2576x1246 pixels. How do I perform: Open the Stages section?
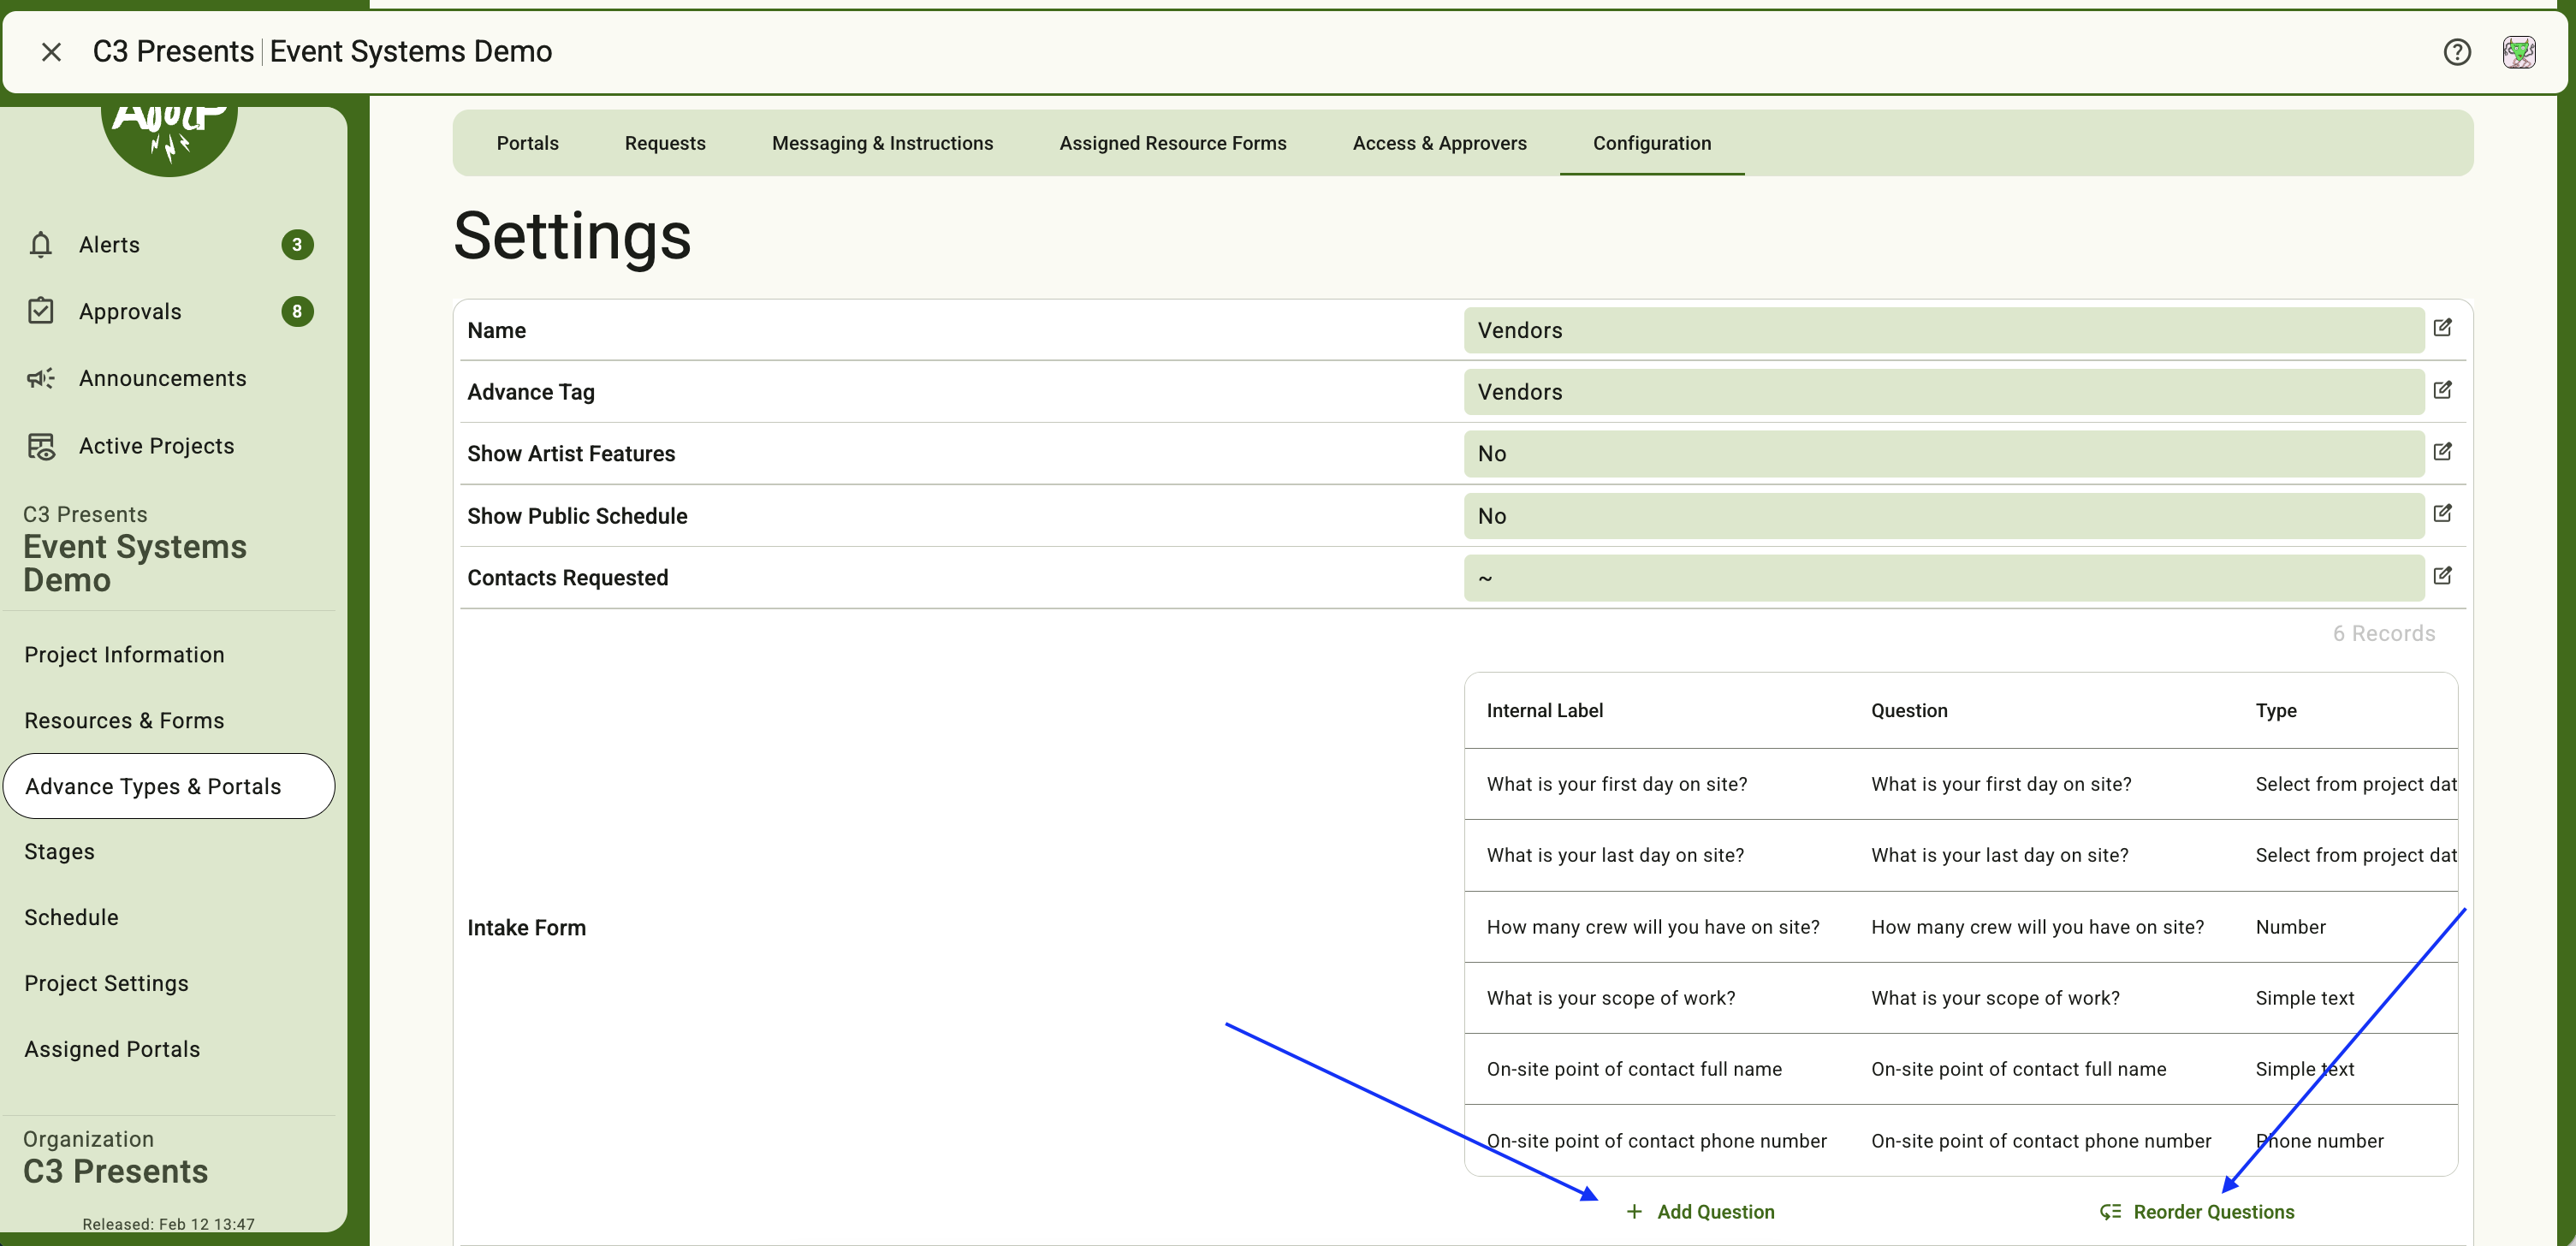point(60,852)
